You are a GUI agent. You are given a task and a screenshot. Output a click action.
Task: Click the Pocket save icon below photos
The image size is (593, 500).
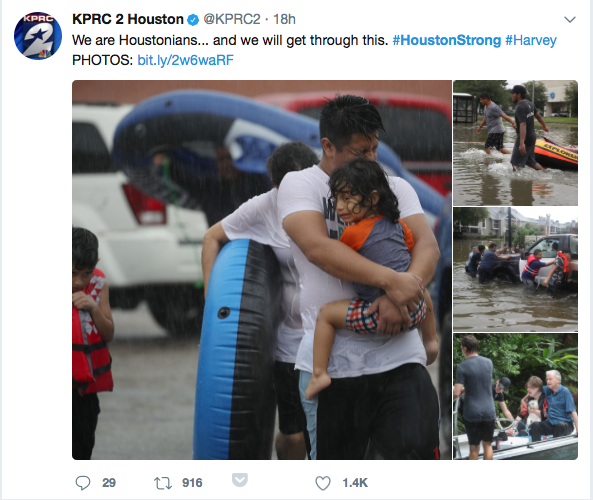[x=240, y=480]
